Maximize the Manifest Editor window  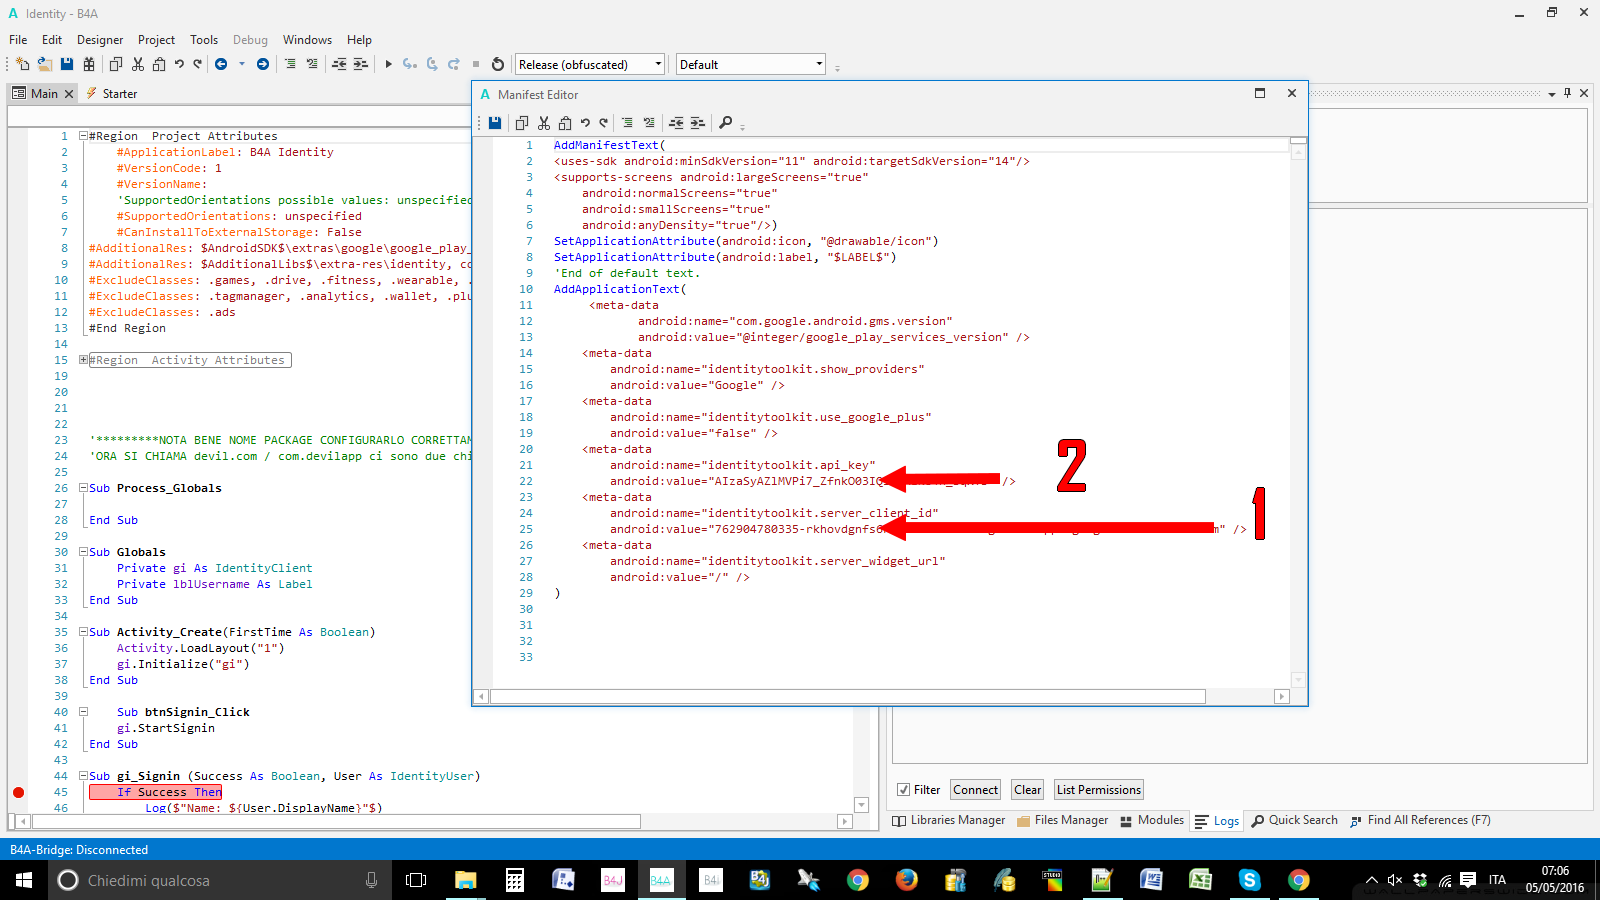[1260, 93]
